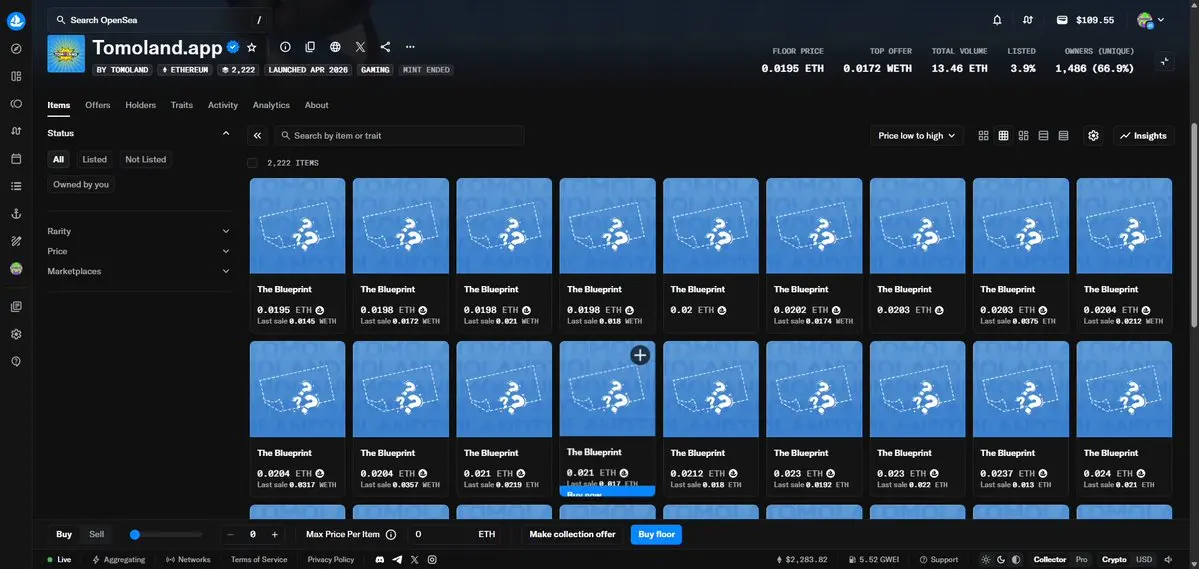Open the Privacy Policy link
1199x569 pixels.
(x=331, y=560)
